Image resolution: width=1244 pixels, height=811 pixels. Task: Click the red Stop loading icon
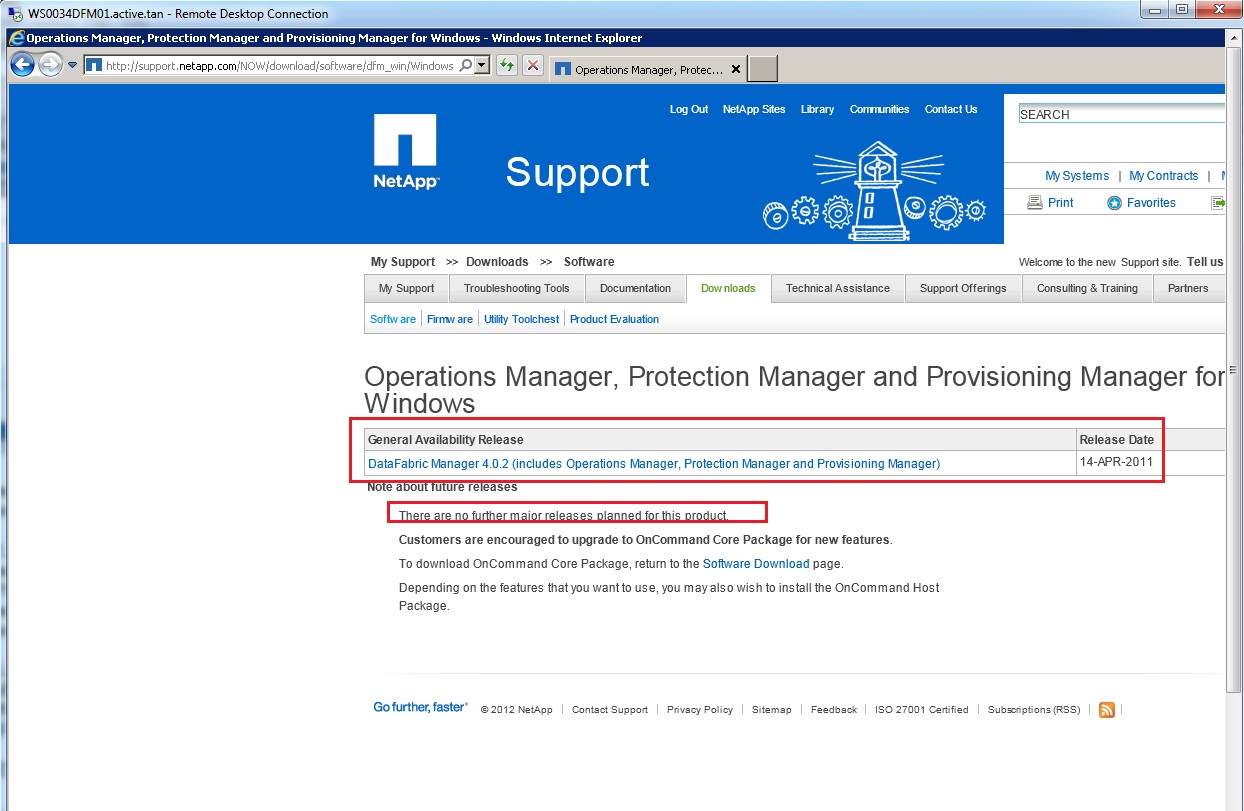(x=533, y=66)
